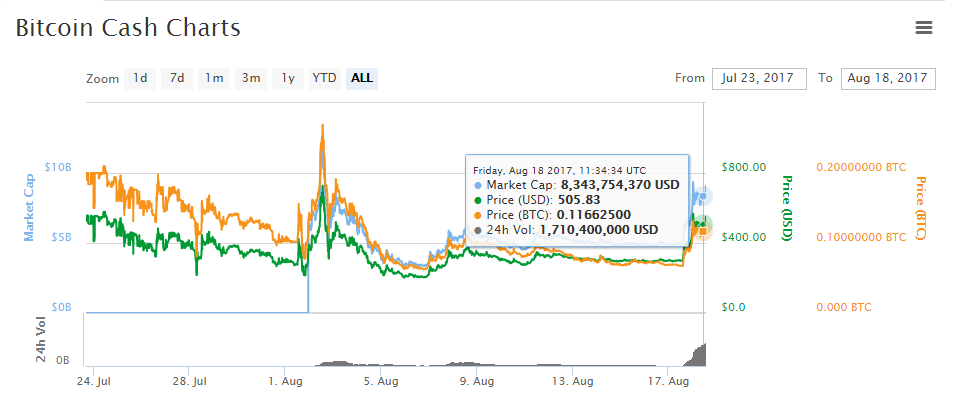Click the 28. Jul date label

(189, 381)
